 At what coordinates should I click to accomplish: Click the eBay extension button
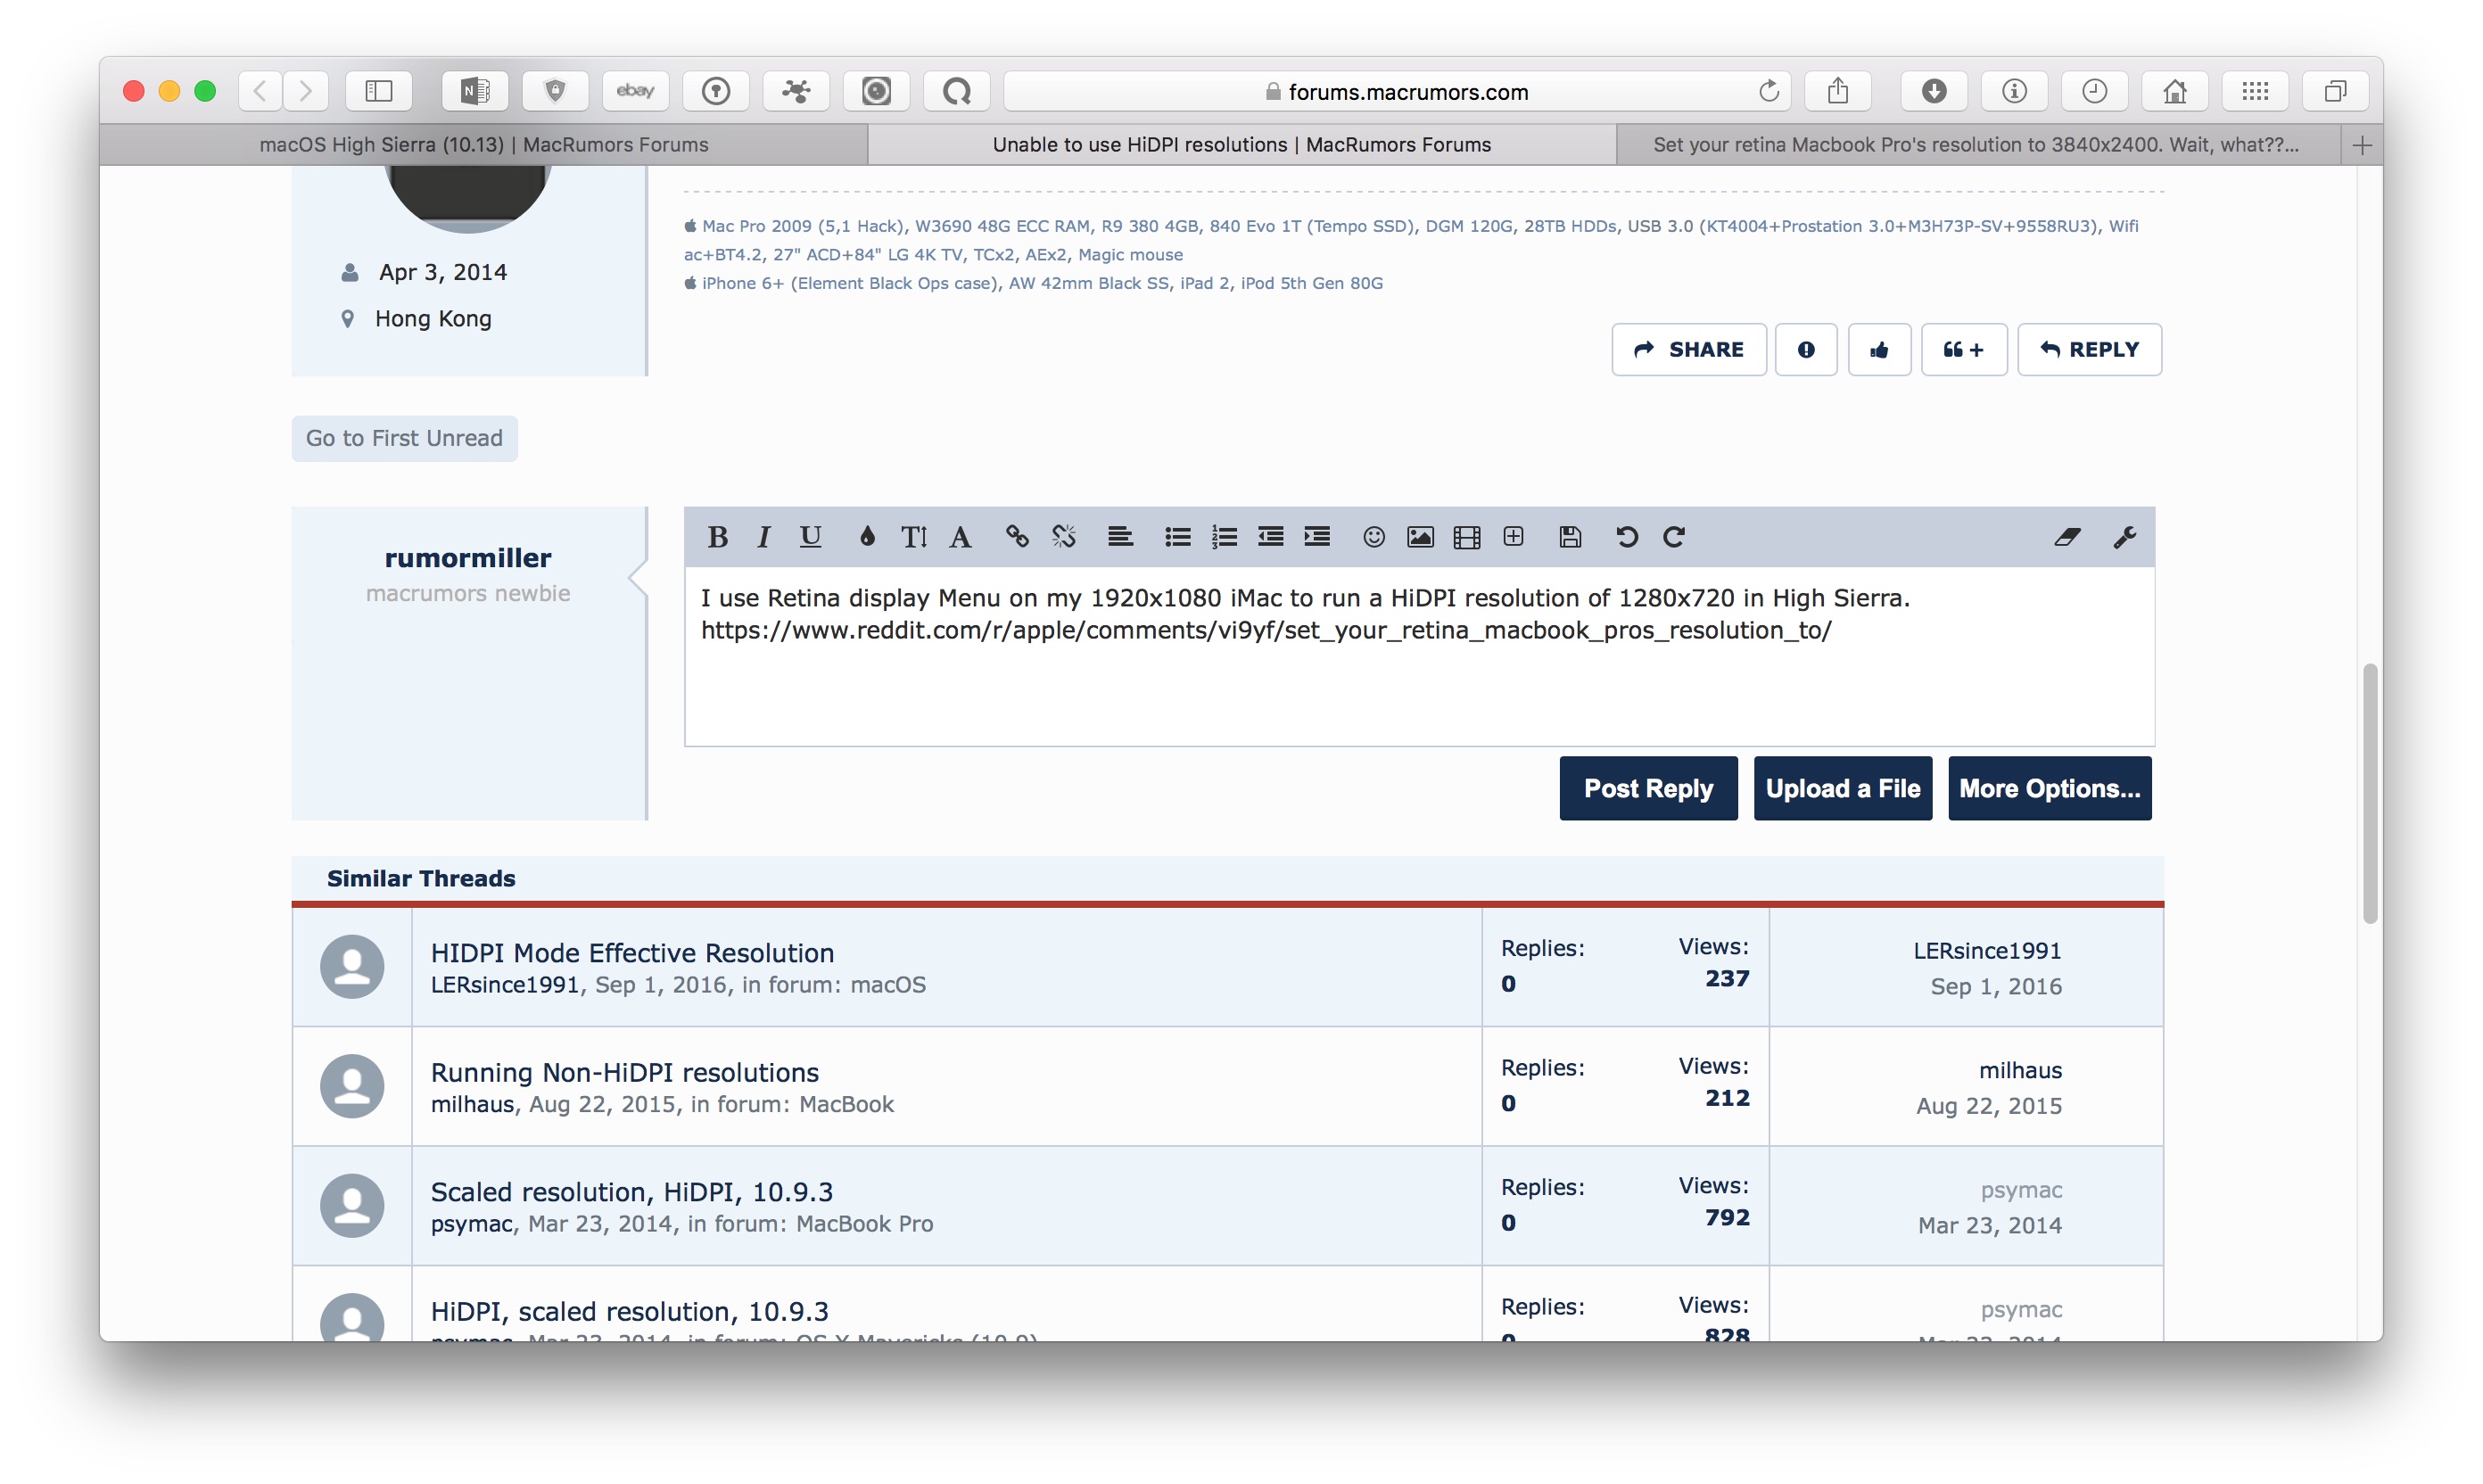click(635, 91)
